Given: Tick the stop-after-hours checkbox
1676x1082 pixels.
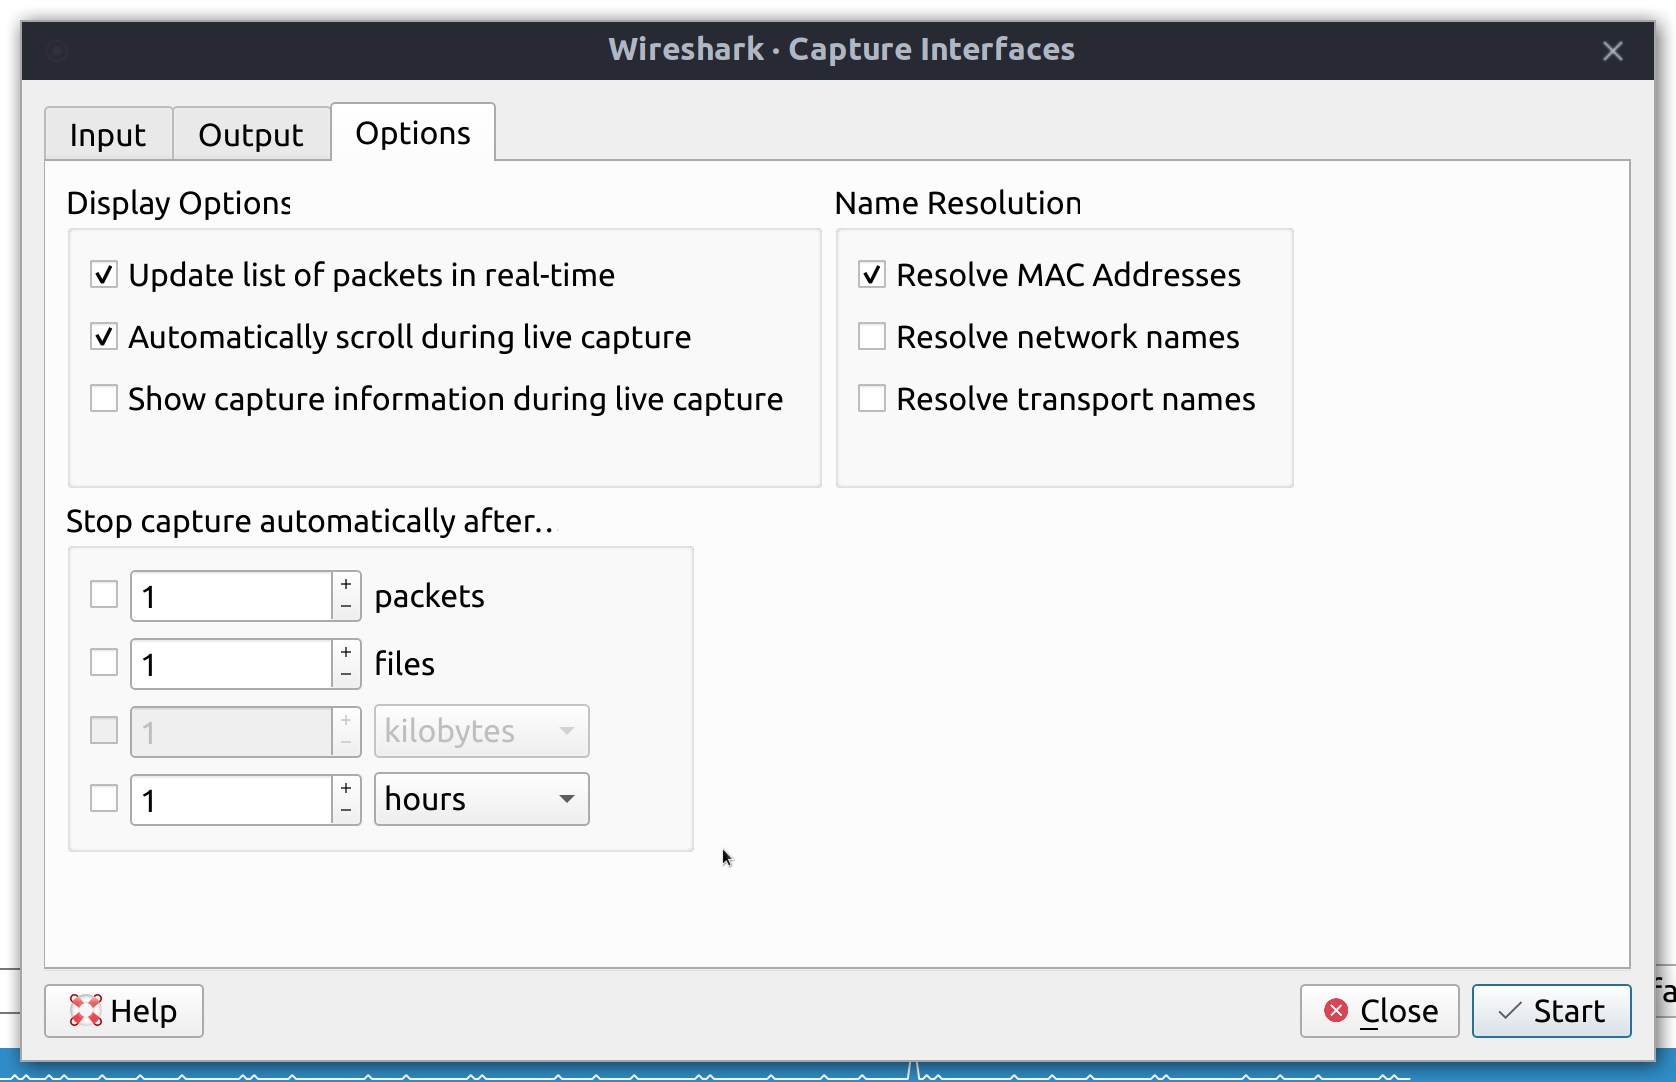Looking at the screenshot, I should (x=104, y=798).
